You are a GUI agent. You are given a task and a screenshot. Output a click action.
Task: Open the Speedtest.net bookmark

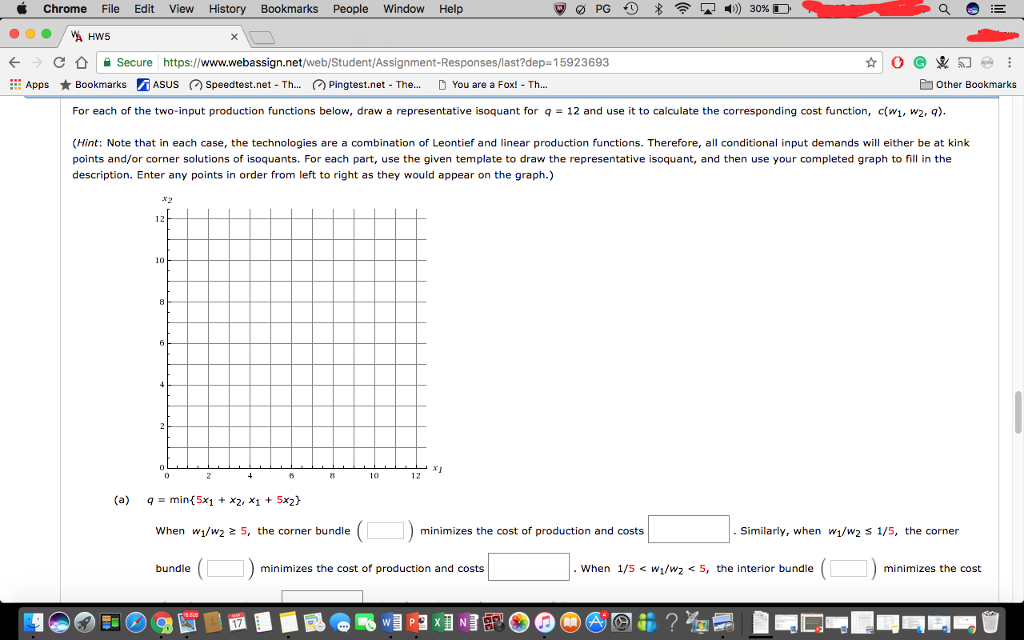pyautogui.click(x=245, y=84)
